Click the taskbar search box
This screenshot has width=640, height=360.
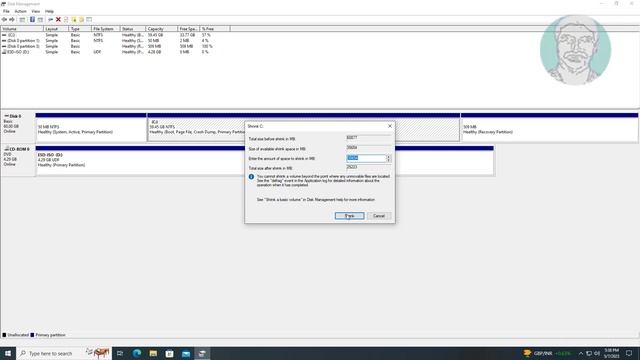[64, 353]
